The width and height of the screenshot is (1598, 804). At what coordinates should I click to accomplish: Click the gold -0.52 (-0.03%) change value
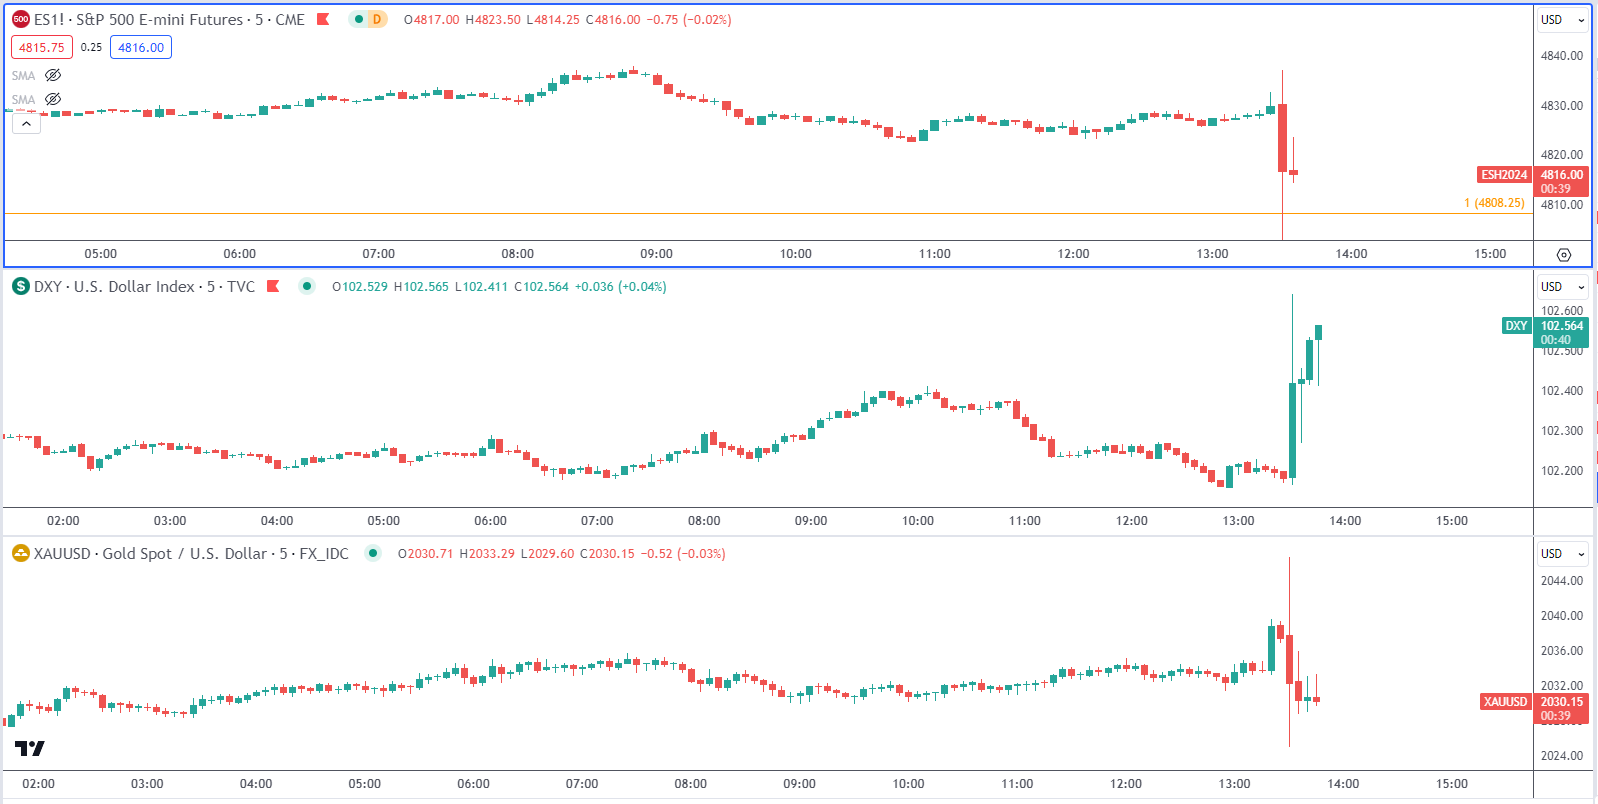point(683,553)
